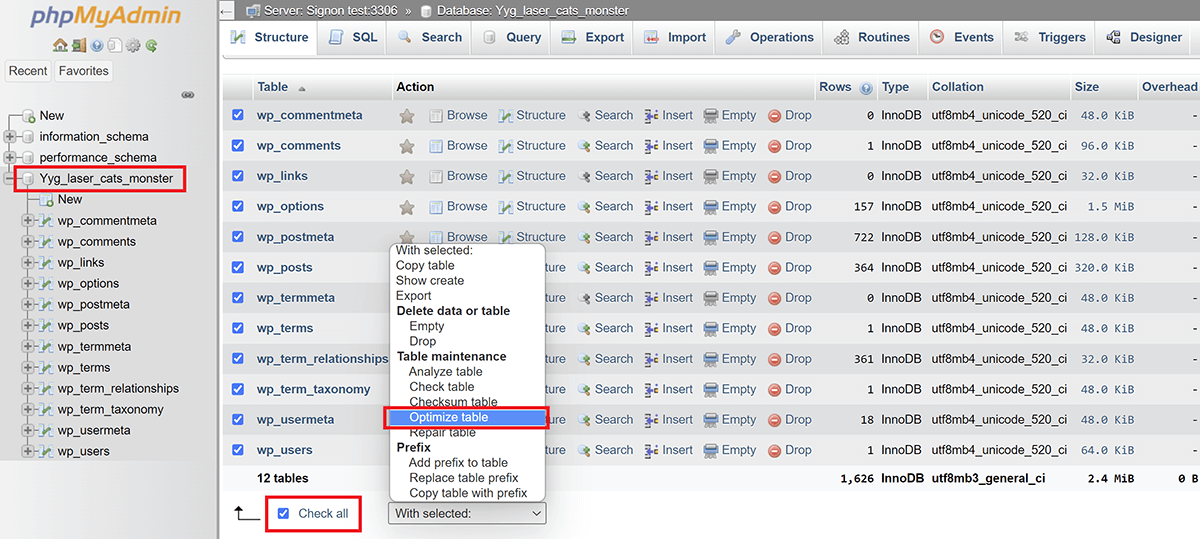Sort by the Table column header
Viewport: 1200px width, 539px height.
tap(273, 87)
